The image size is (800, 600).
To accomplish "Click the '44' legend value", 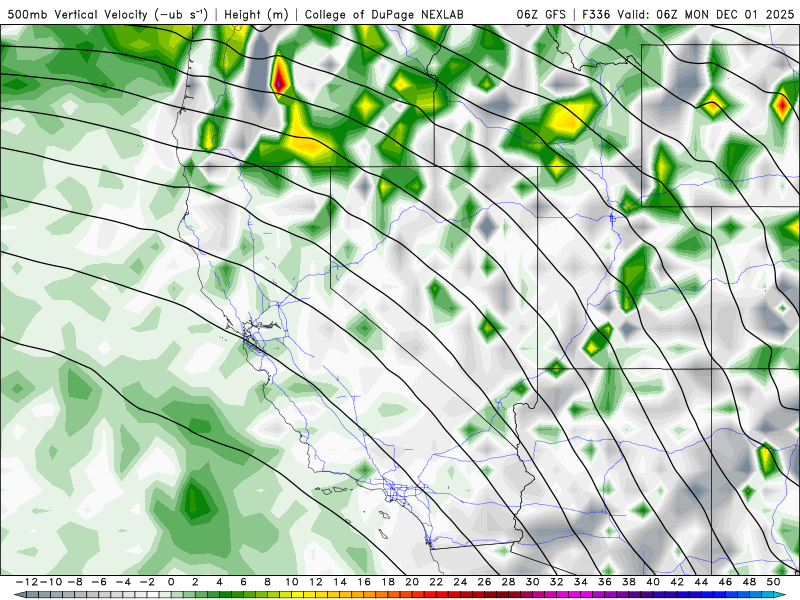I will click(x=701, y=582).
